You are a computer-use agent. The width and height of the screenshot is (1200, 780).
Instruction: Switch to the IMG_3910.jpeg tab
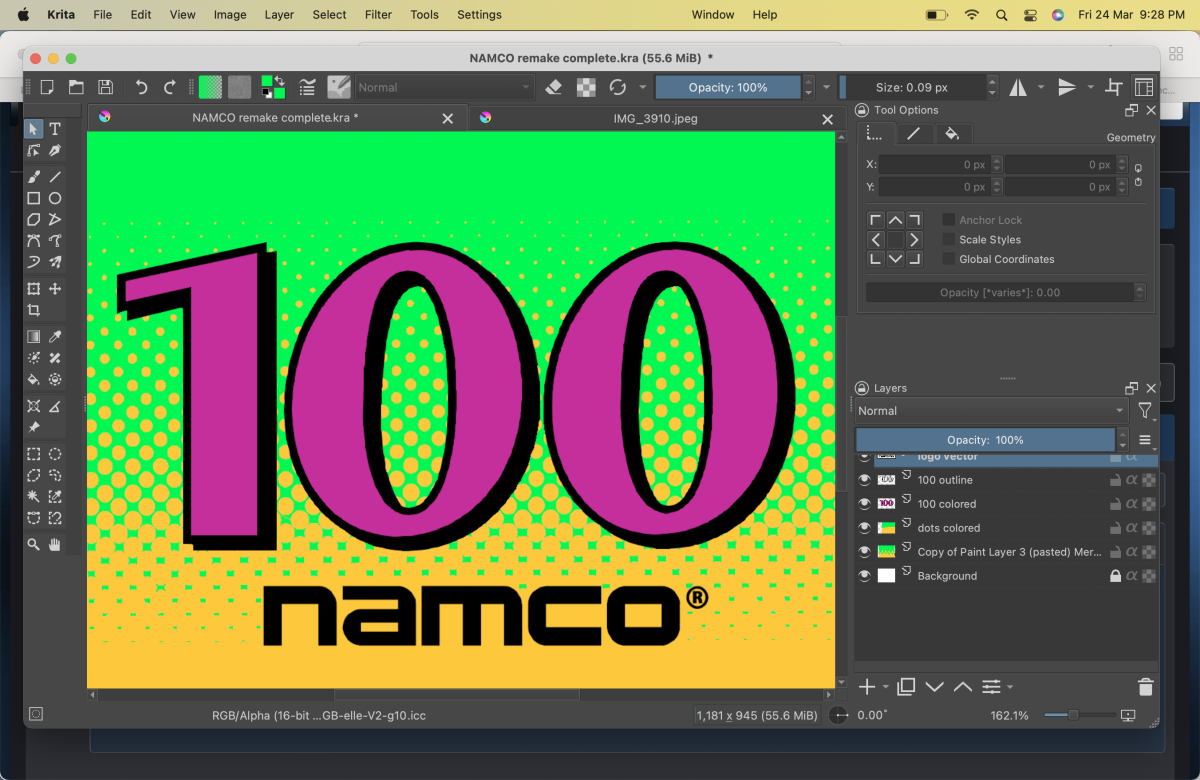[x=654, y=118]
